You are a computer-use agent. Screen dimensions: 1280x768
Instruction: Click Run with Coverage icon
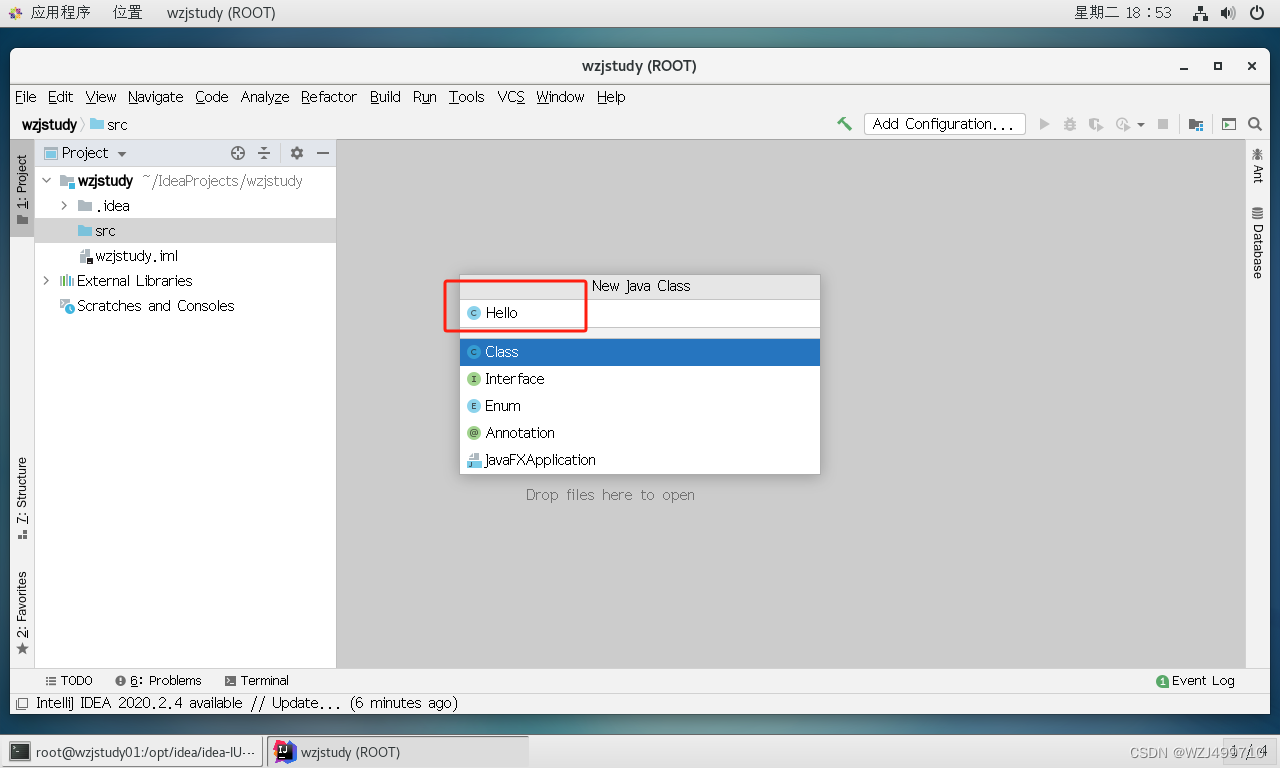(x=1096, y=124)
